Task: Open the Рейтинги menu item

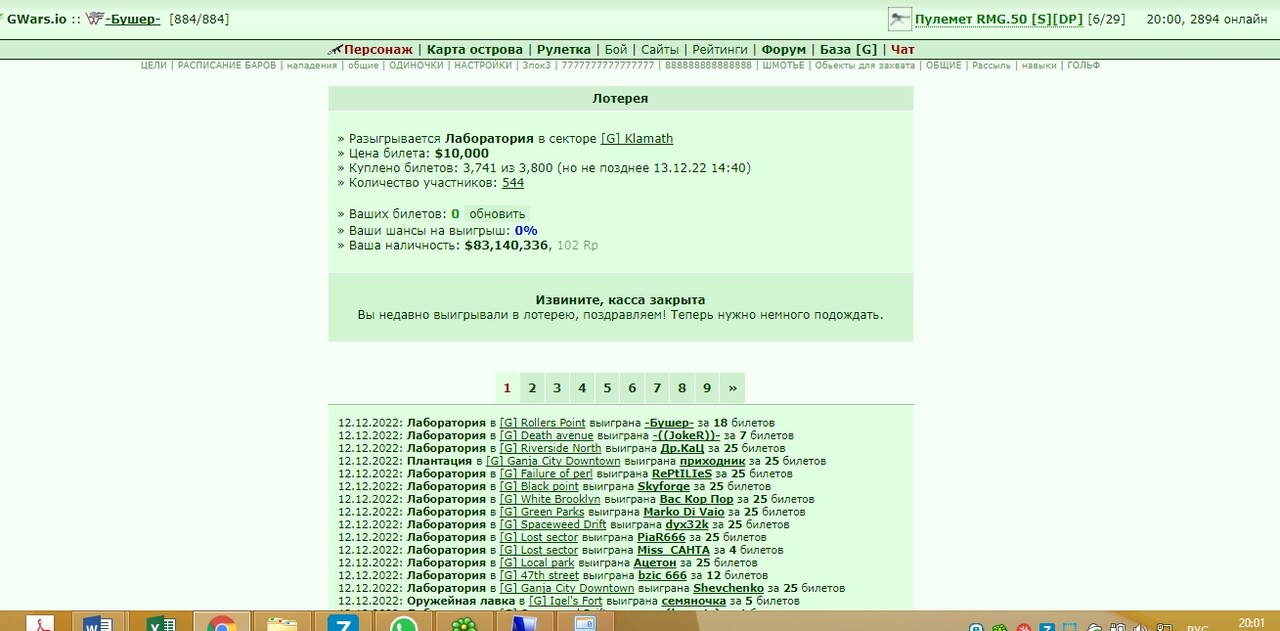Action: (x=720, y=50)
